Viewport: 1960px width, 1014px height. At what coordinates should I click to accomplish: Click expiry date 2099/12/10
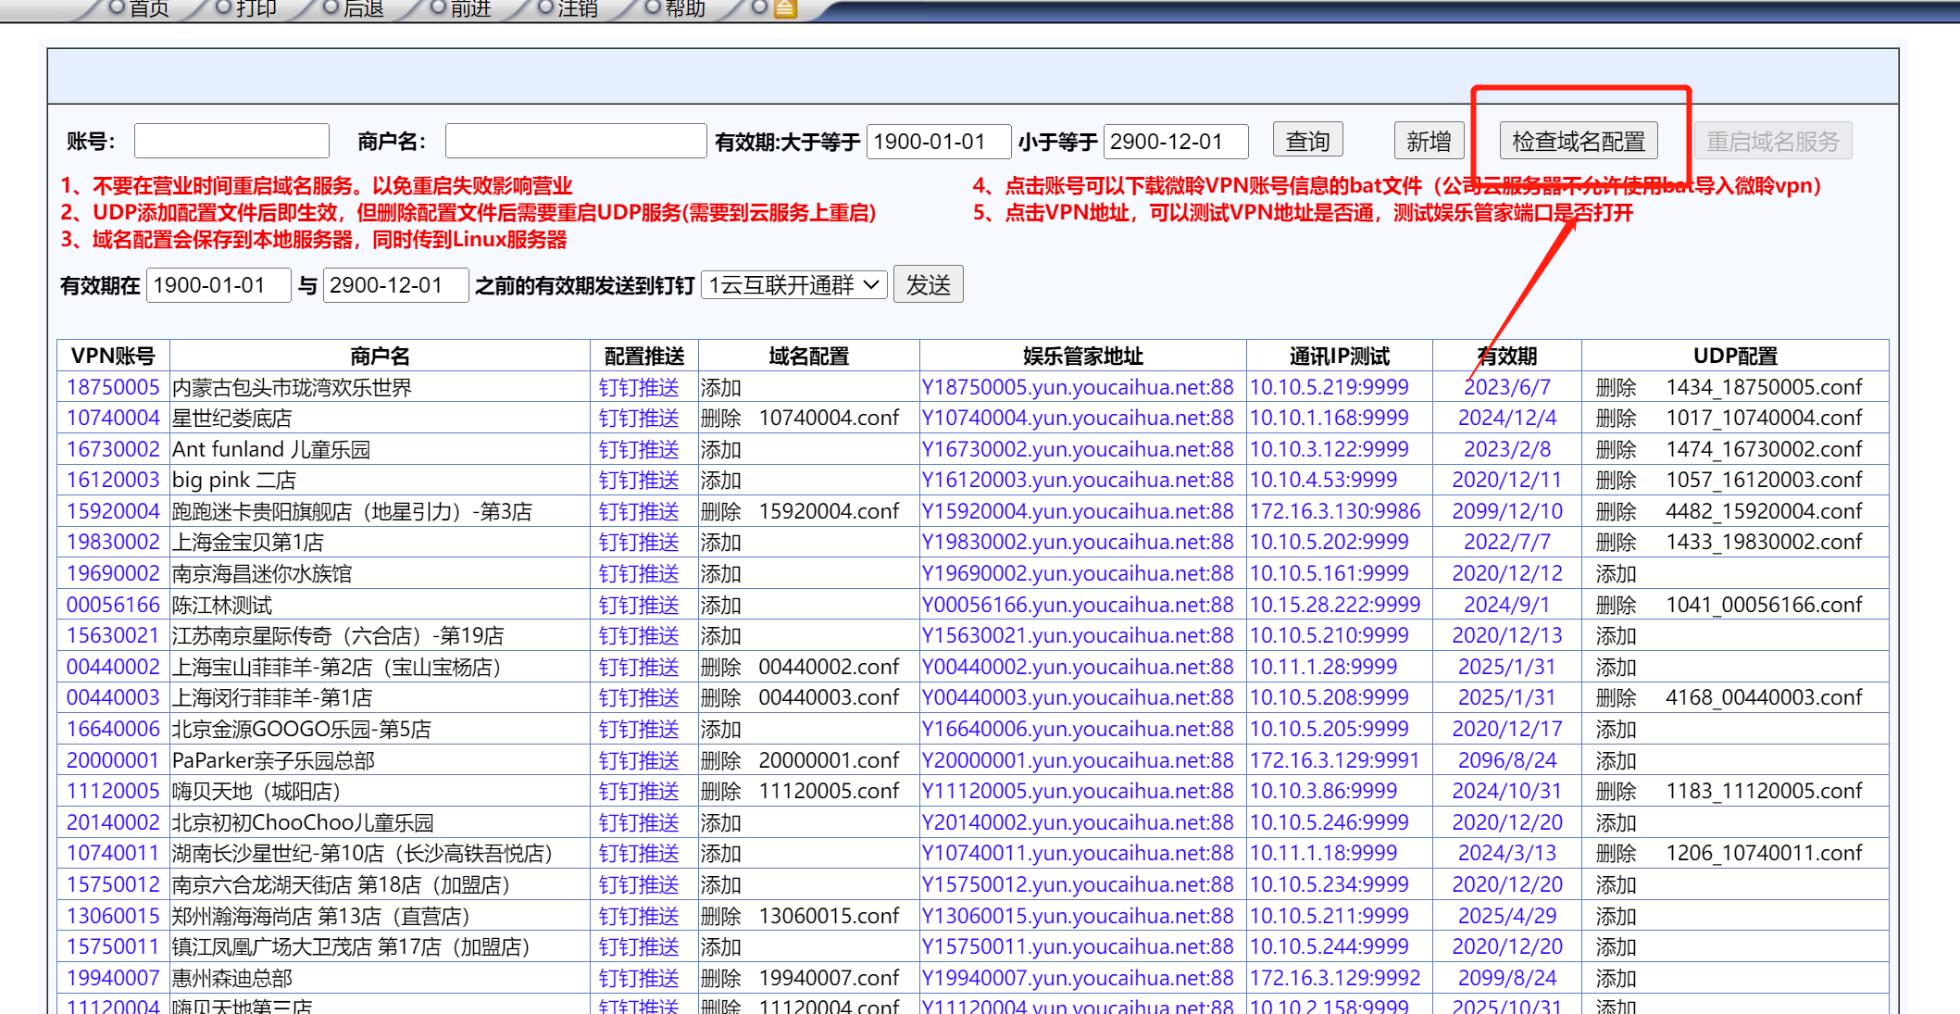1507,511
